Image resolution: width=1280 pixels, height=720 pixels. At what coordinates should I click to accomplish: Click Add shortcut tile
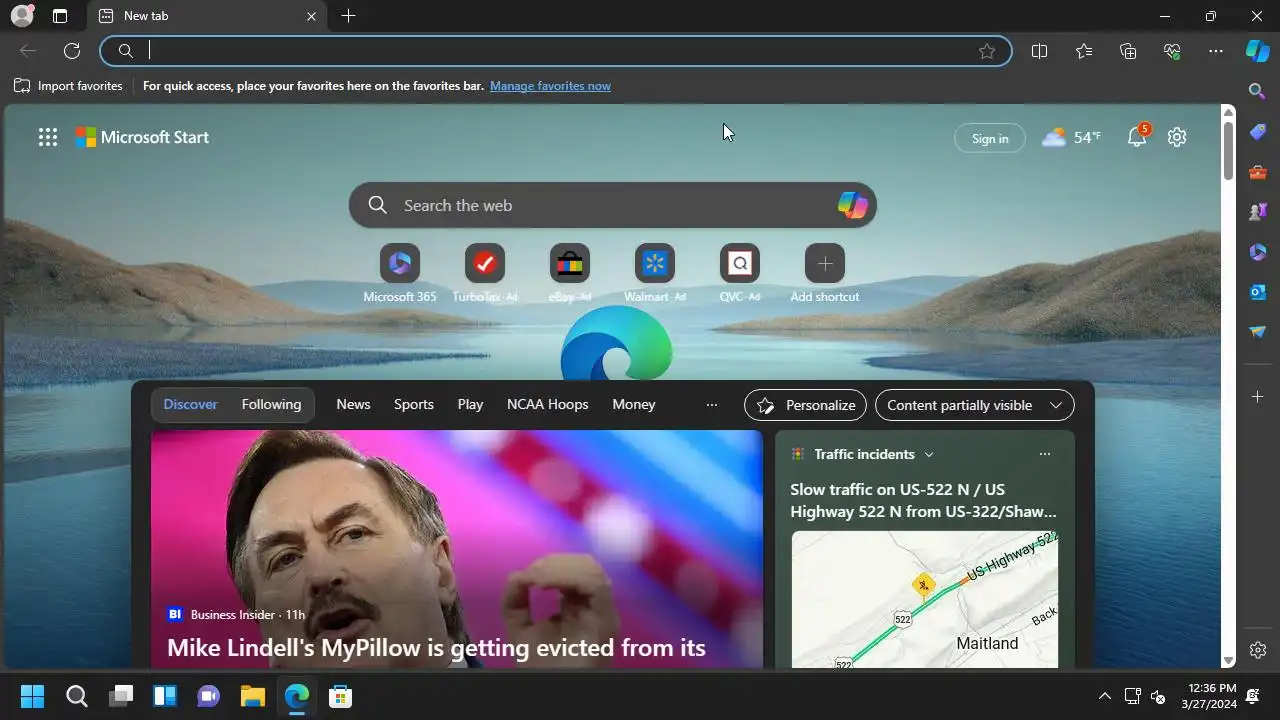(x=825, y=274)
